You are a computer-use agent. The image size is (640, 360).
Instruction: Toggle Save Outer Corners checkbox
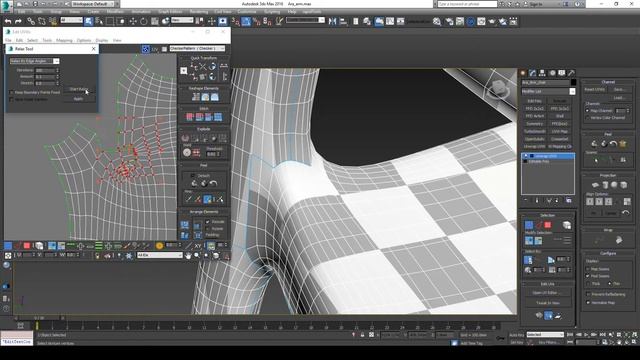11,99
